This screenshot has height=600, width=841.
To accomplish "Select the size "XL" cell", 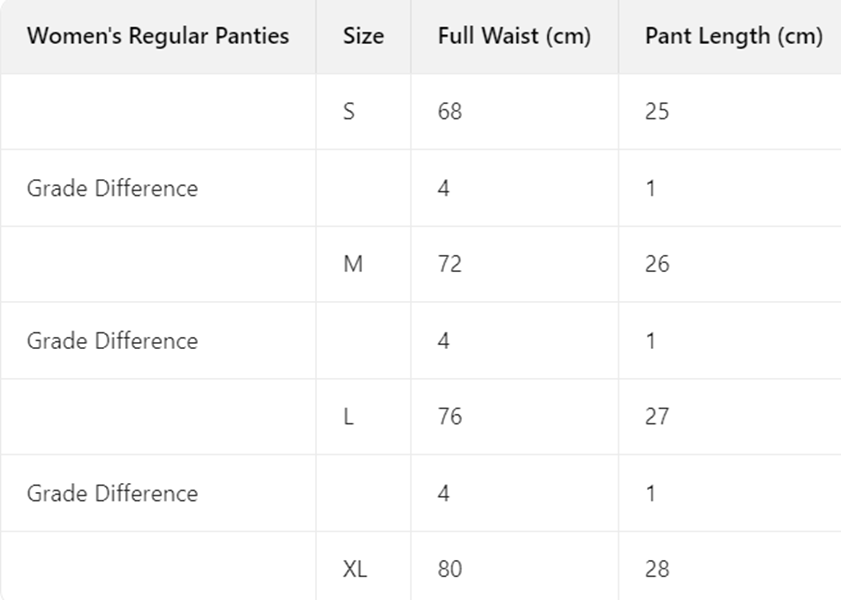I will tap(355, 570).
